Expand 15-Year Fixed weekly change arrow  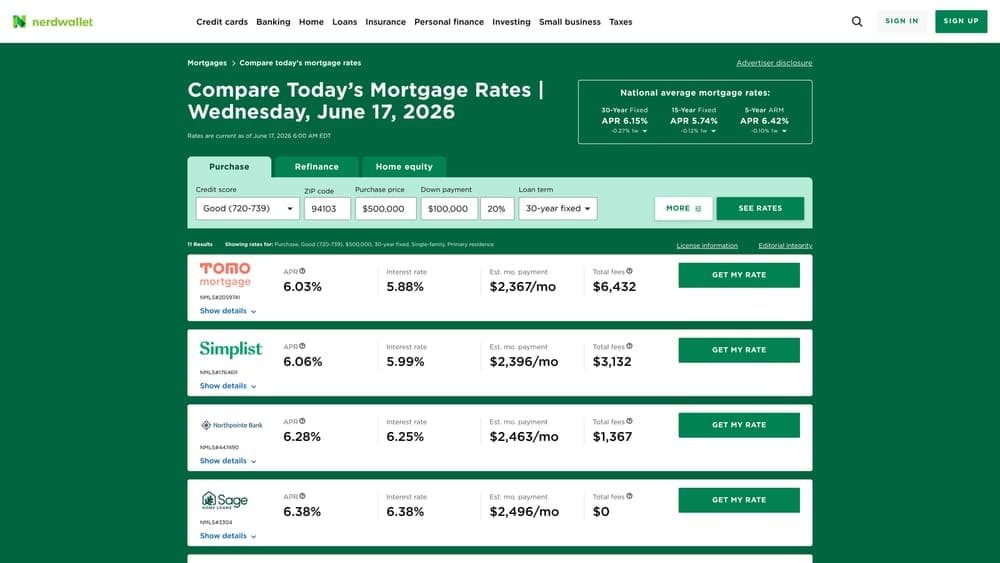click(x=714, y=131)
